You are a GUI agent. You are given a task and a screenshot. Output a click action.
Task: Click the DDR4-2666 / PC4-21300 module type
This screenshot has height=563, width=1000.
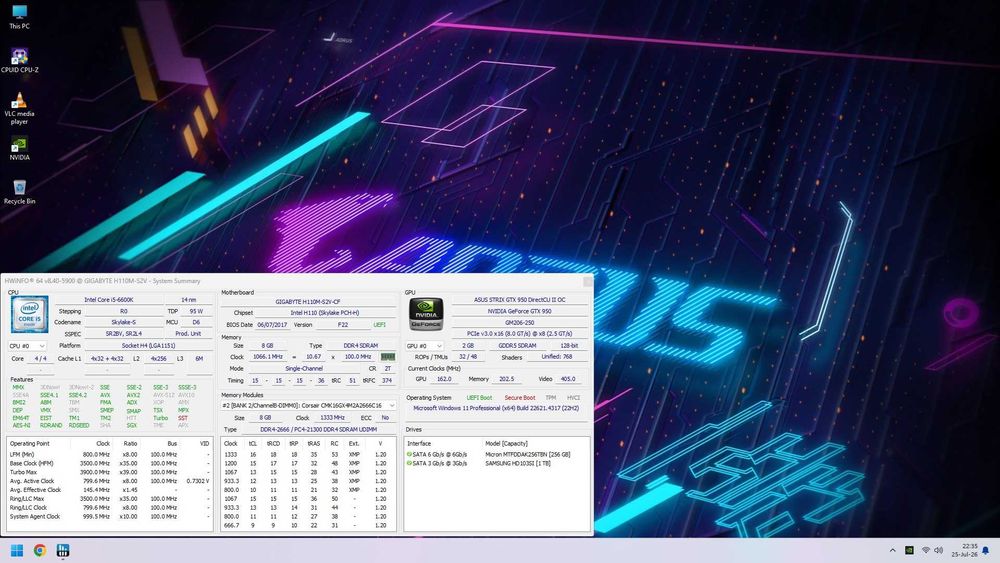click(318, 429)
